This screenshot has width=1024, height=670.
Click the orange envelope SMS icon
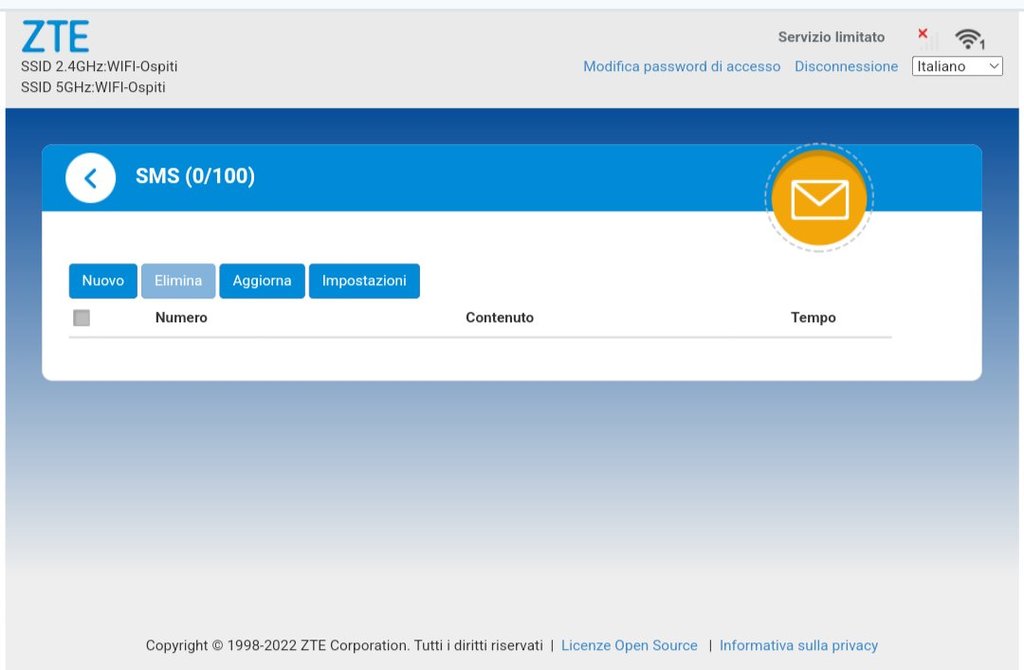(819, 199)
